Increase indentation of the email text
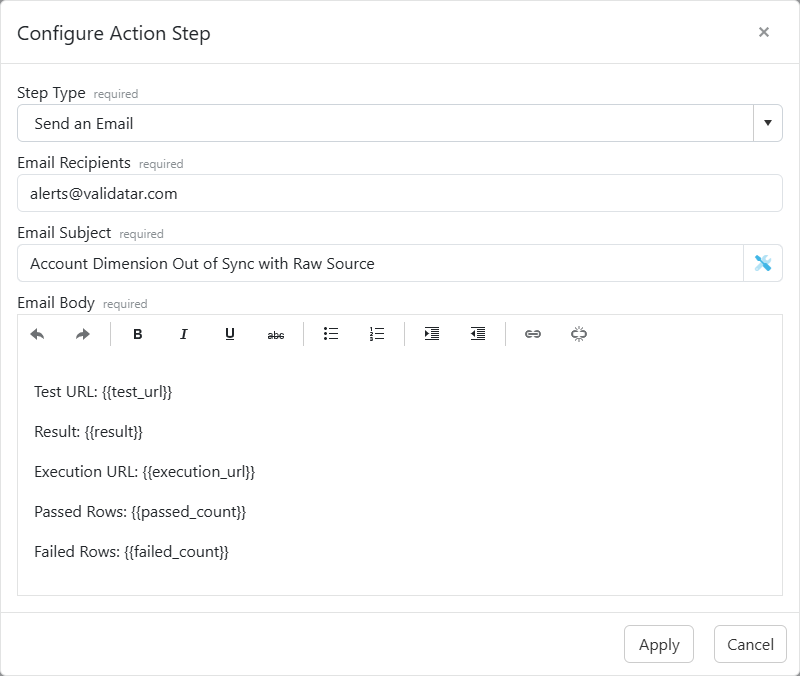 tap(431, 334)
